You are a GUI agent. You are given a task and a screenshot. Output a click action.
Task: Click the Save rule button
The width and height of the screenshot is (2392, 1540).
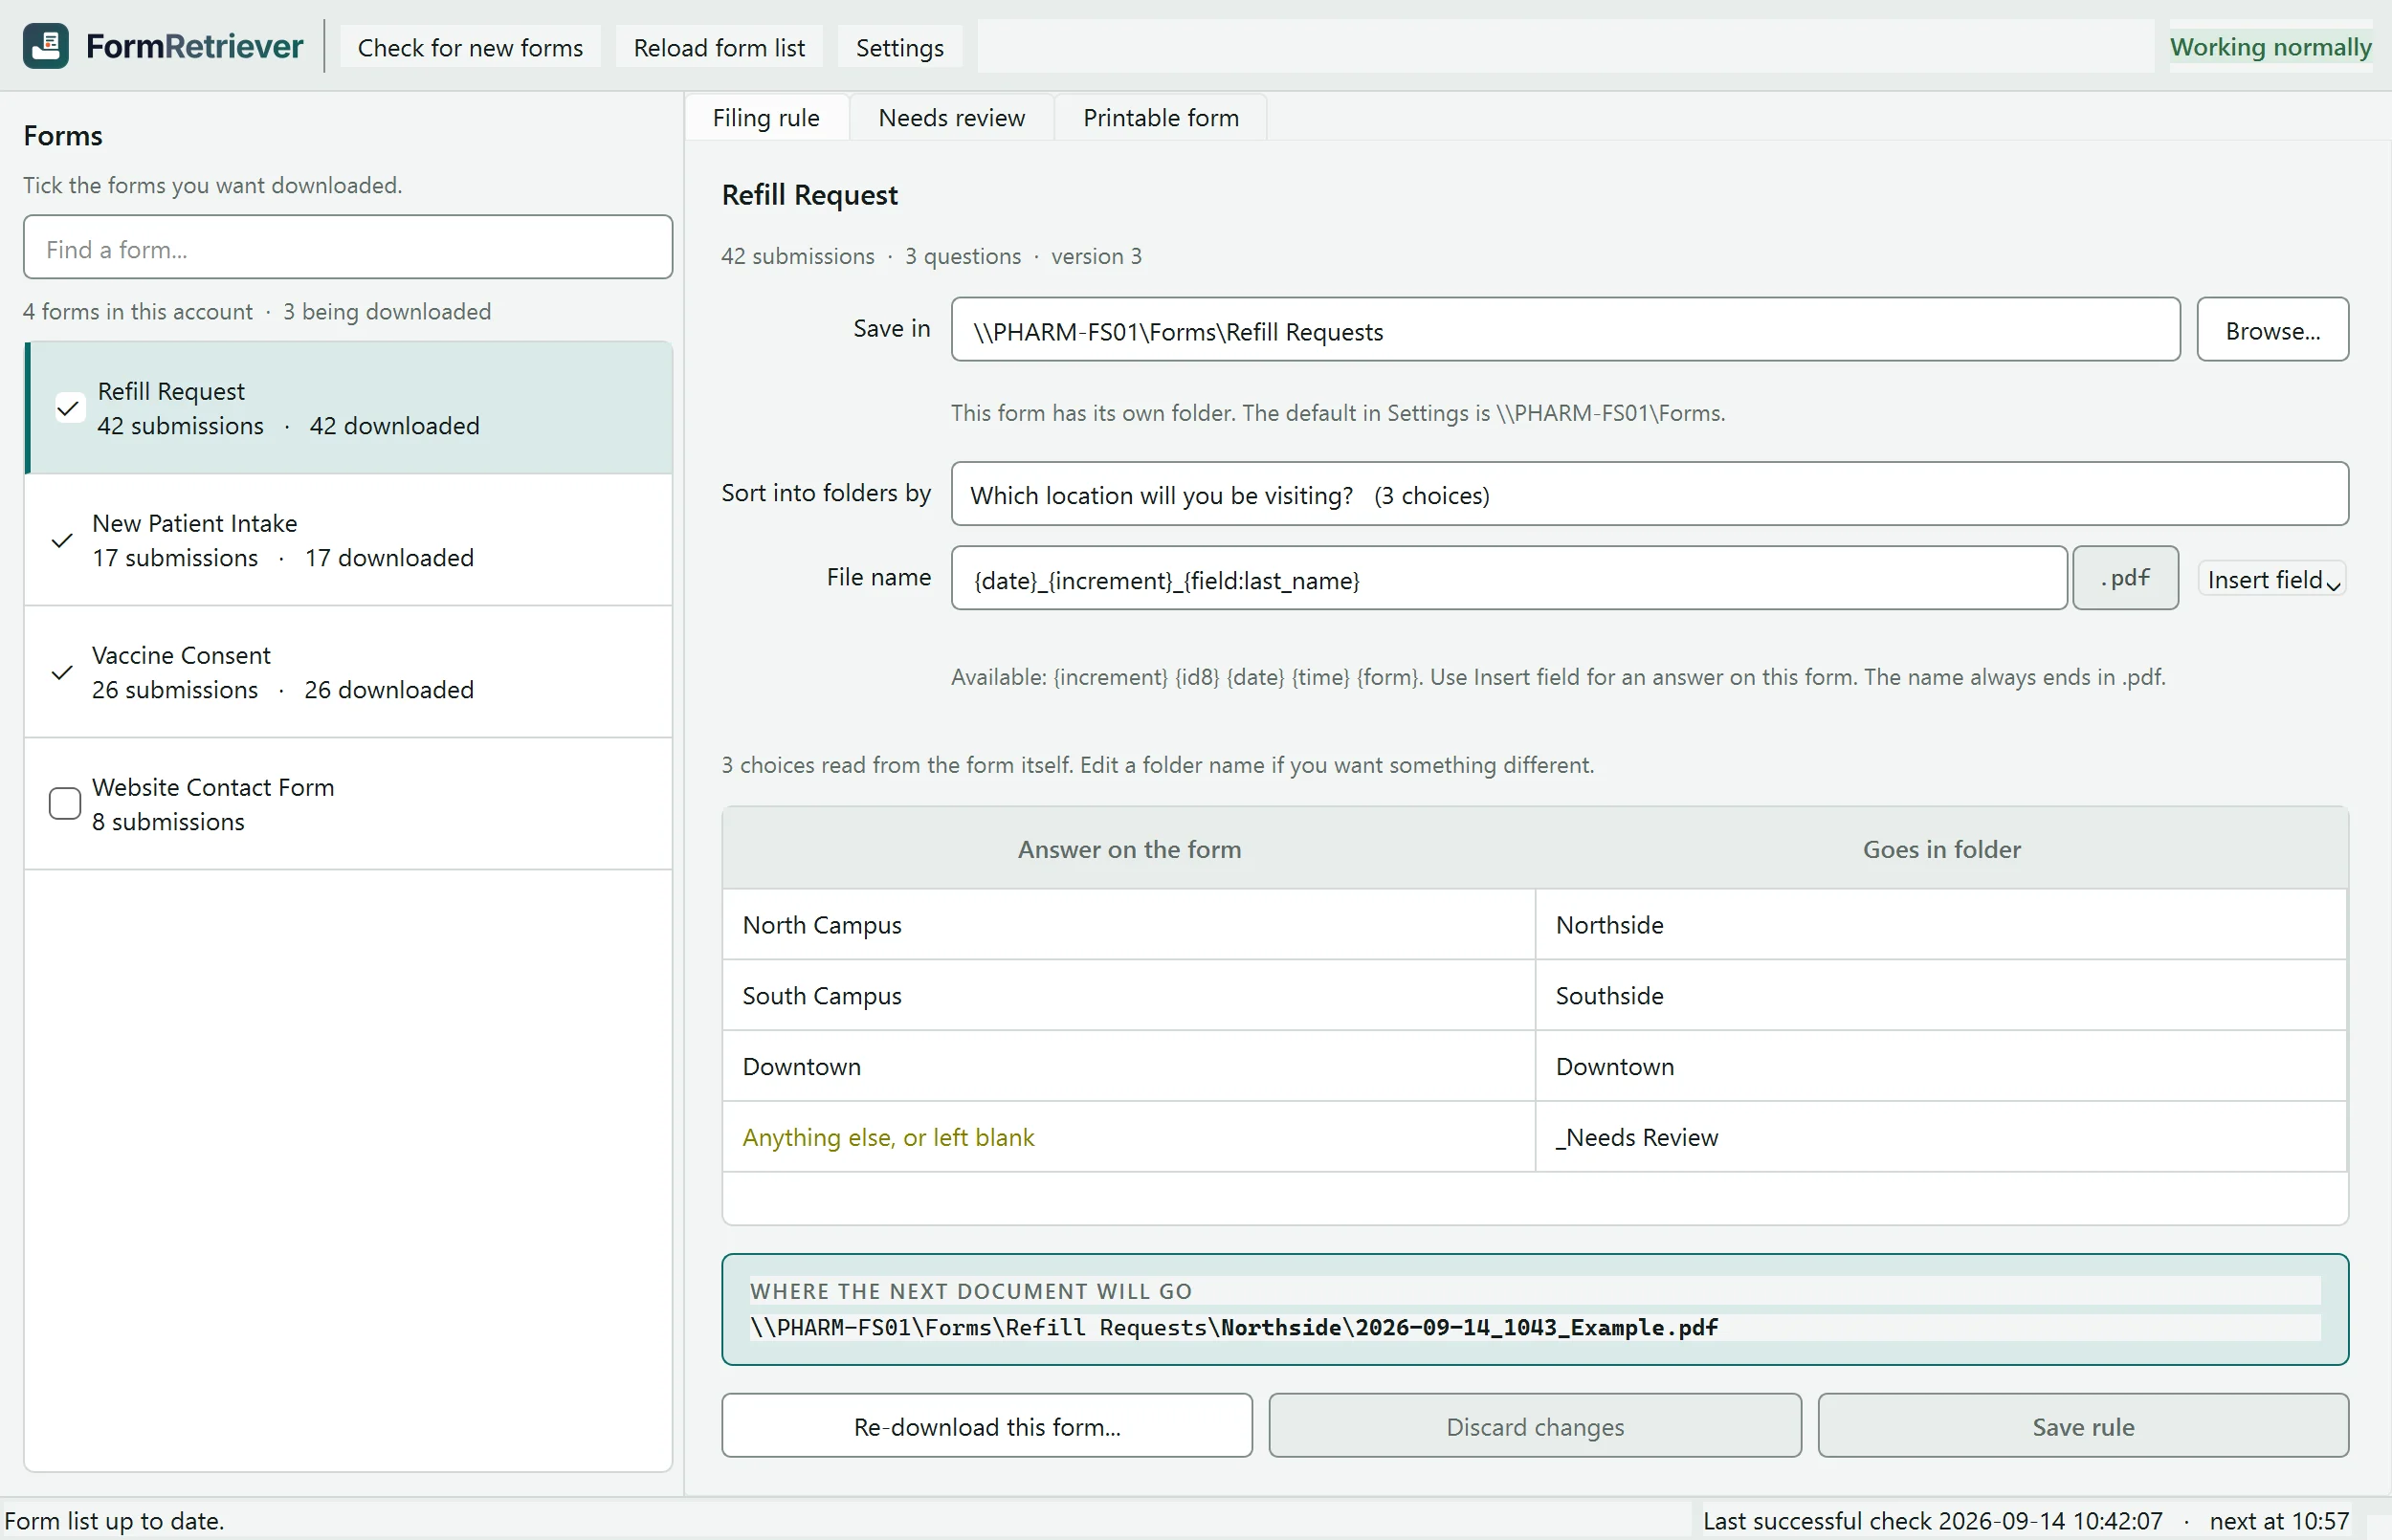[2082, 1426]
